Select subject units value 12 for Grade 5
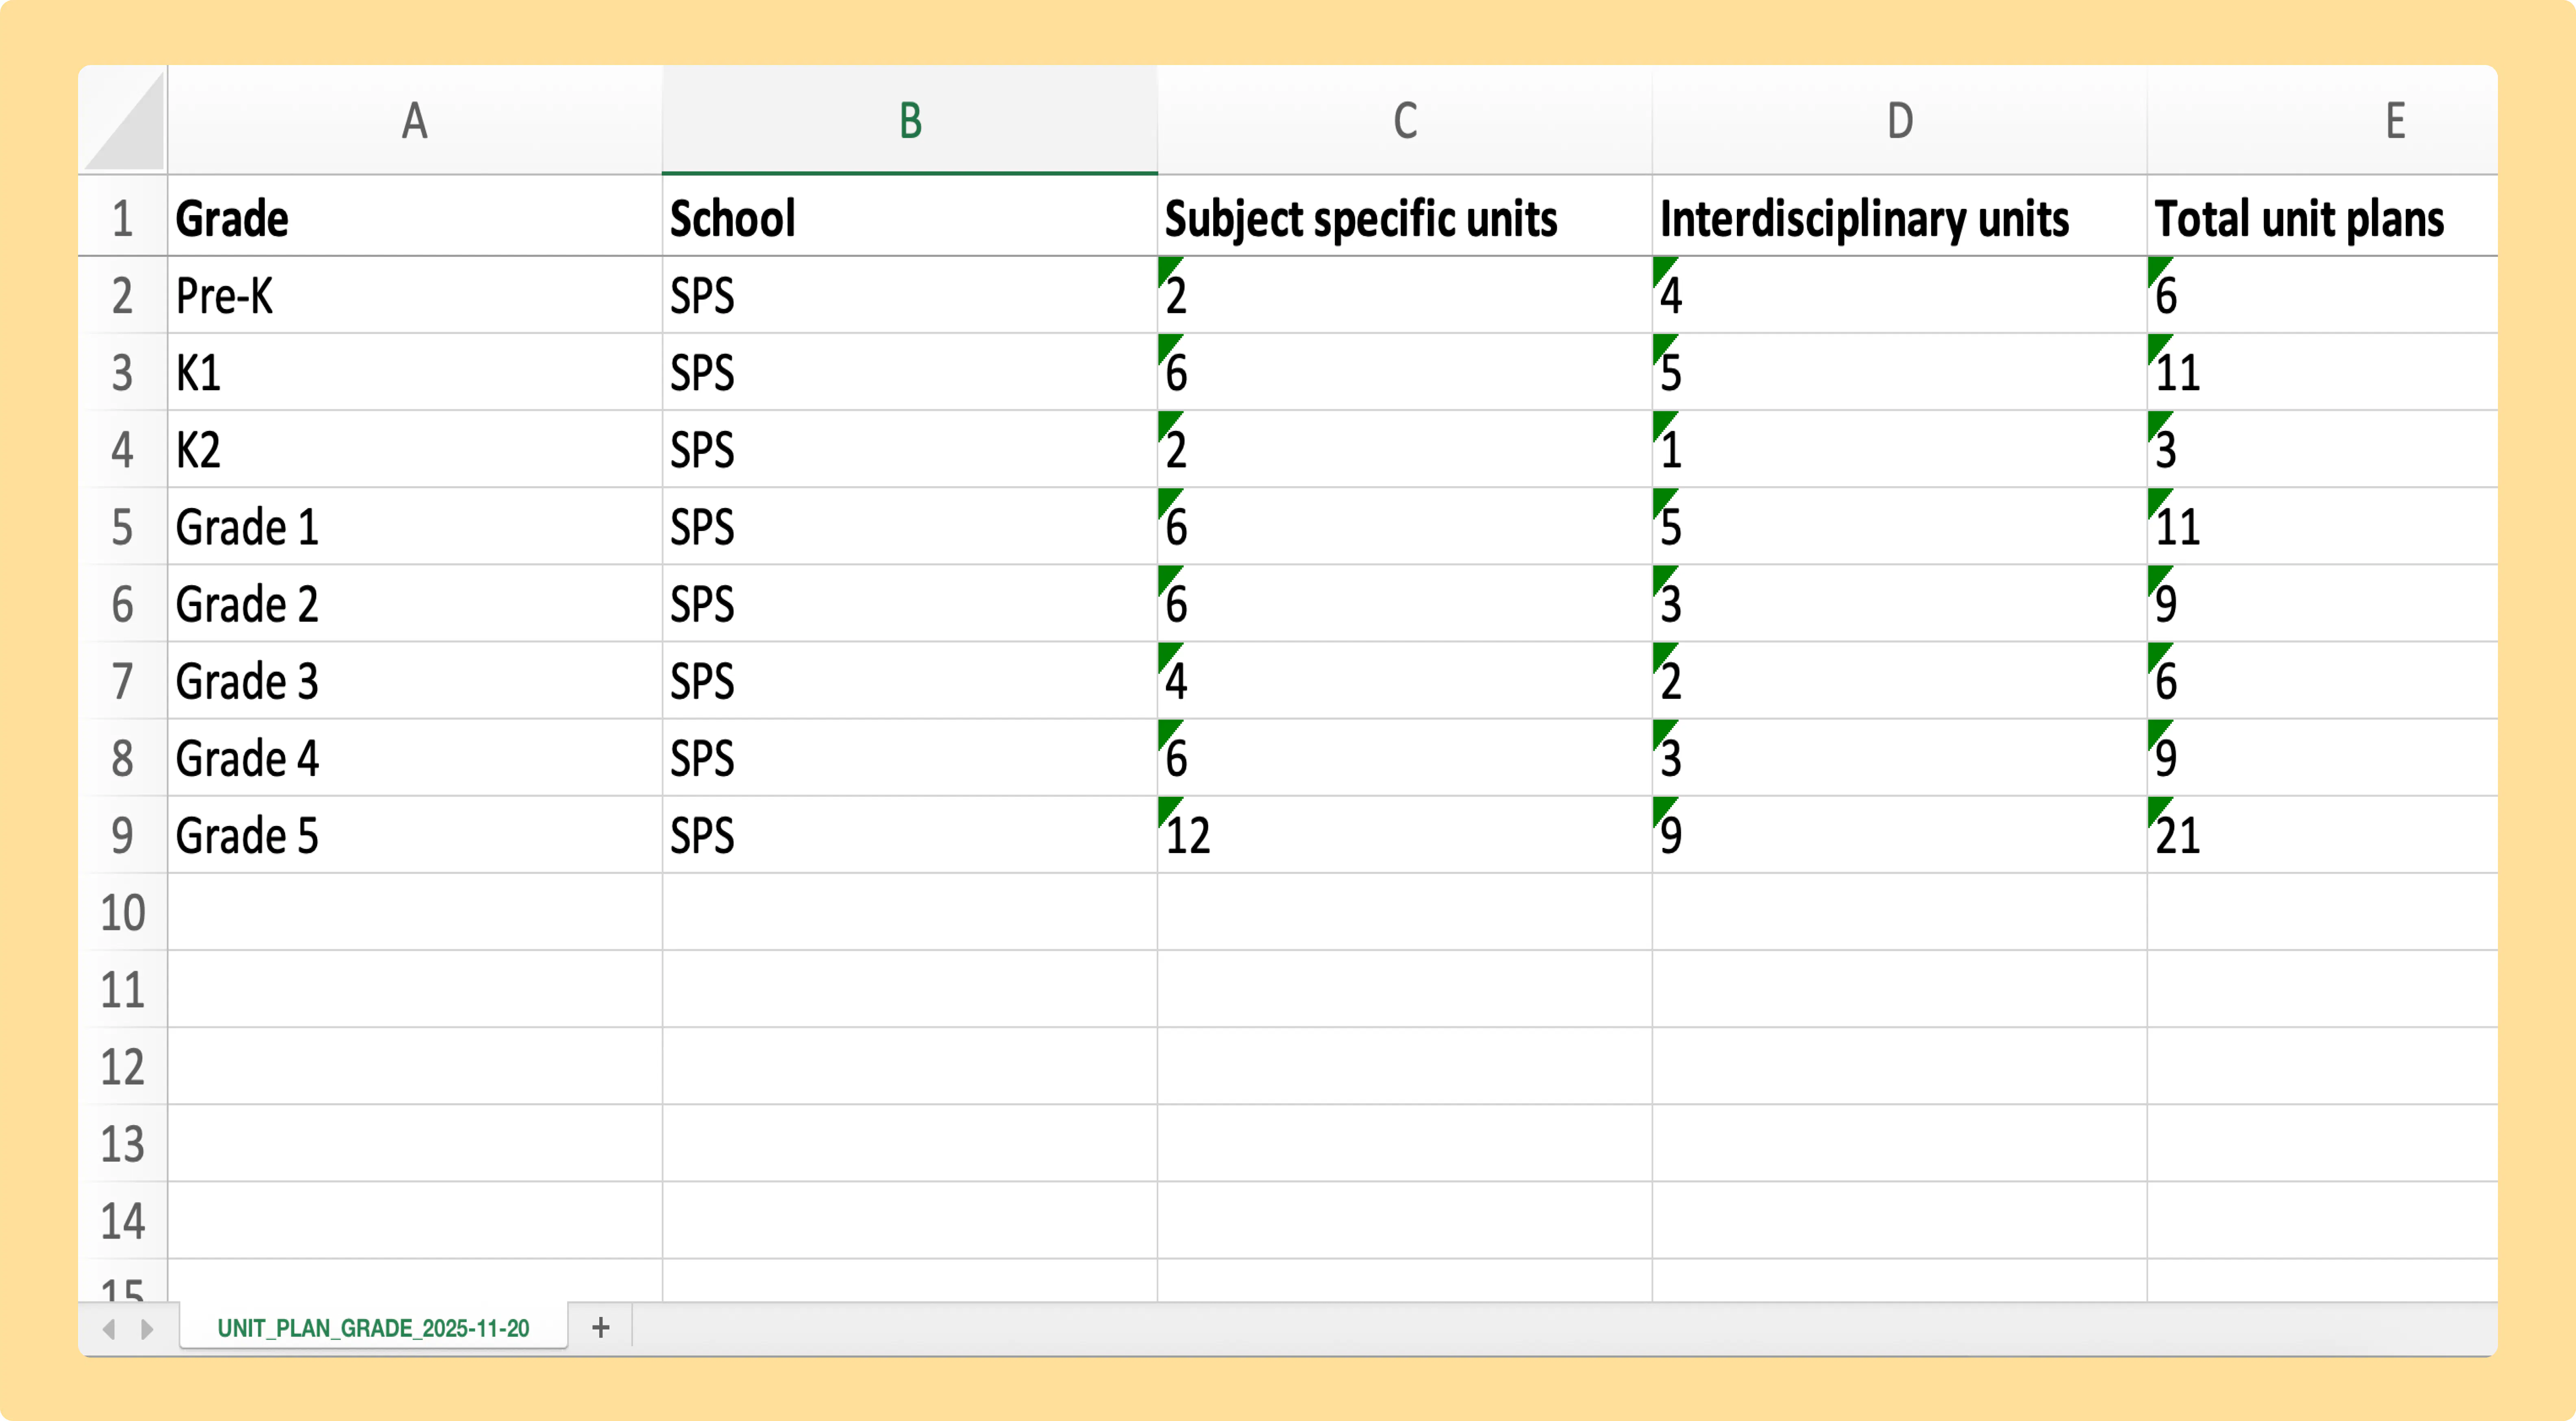 (x=1405, y=834)
